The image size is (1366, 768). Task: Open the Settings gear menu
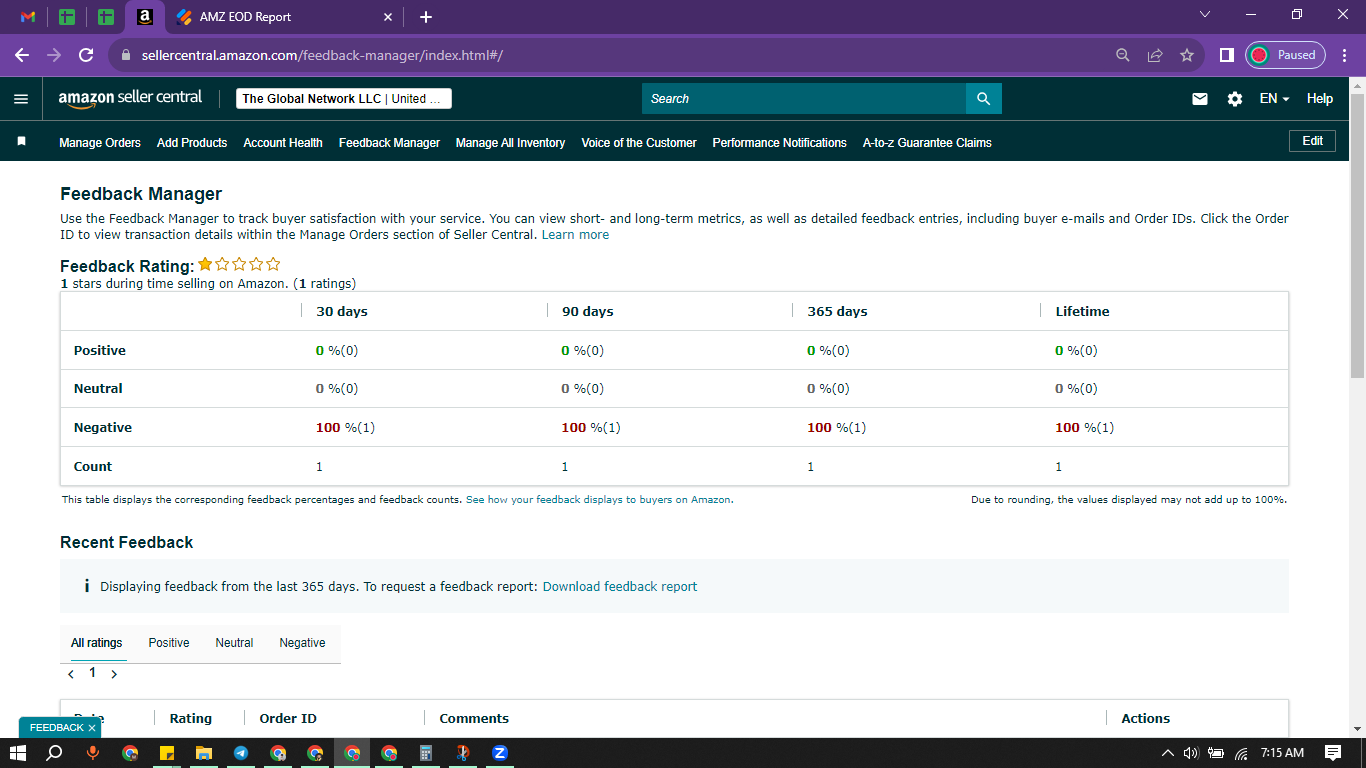[1235, 99]
